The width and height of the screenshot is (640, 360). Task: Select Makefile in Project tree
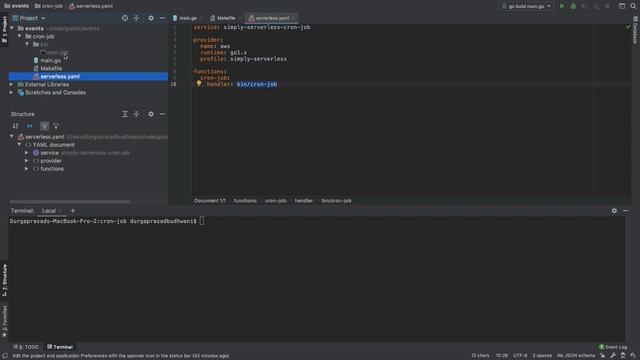[51, 69]
